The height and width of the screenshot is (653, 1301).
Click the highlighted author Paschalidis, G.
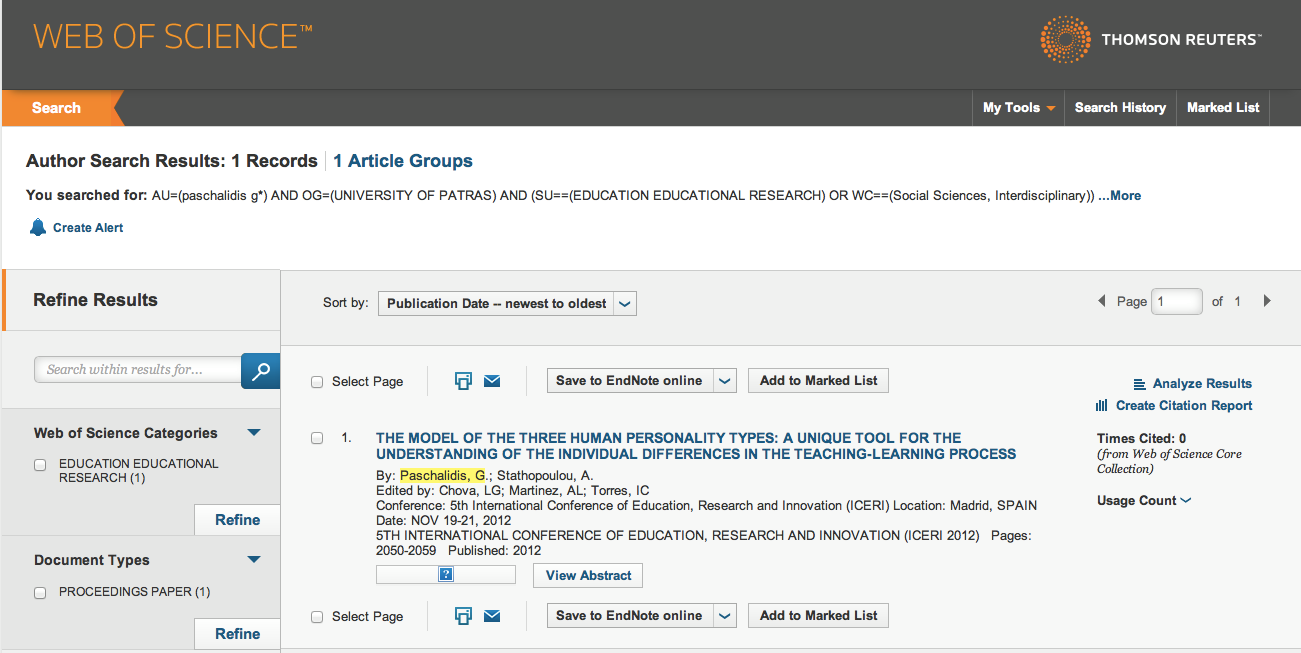click(444, 475)
